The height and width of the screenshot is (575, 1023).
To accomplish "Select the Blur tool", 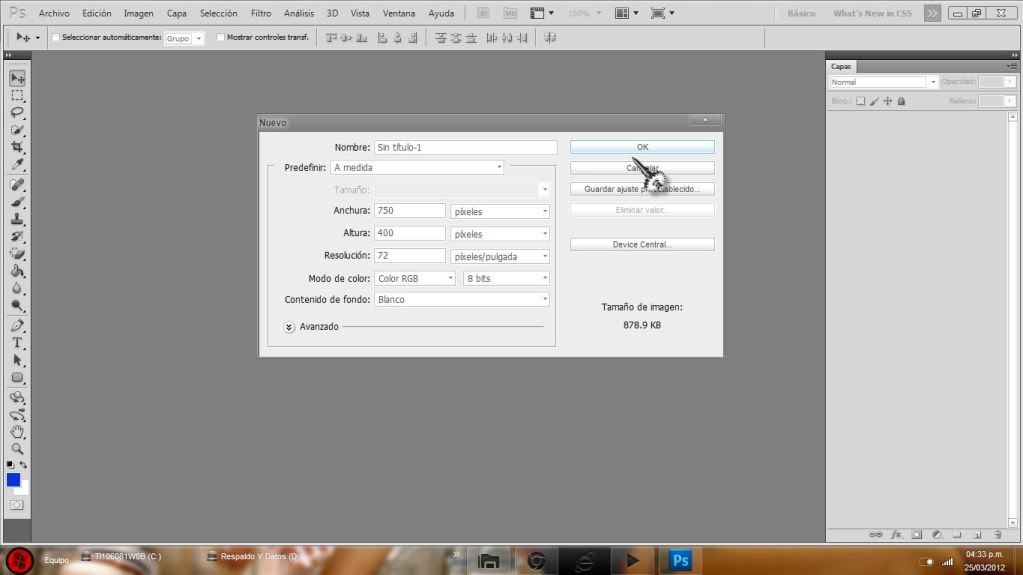I will [17, 288].
